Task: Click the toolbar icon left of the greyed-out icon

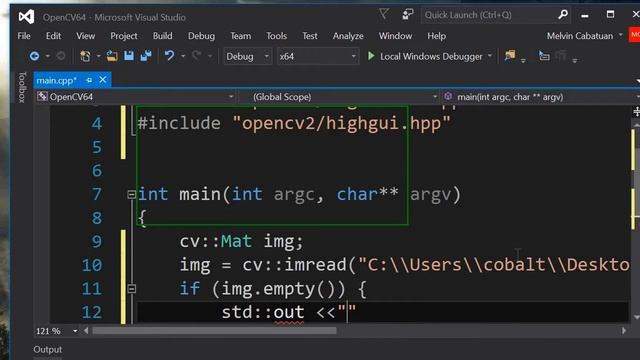Action: point(544,56)
